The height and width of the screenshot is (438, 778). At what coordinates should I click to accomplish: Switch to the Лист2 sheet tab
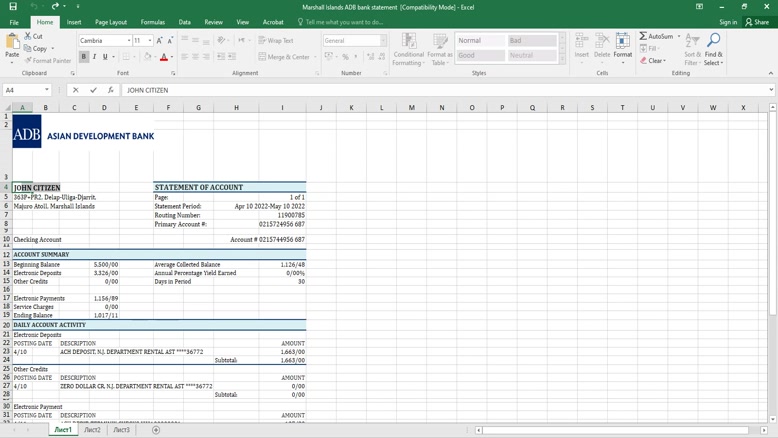(92, 430)
